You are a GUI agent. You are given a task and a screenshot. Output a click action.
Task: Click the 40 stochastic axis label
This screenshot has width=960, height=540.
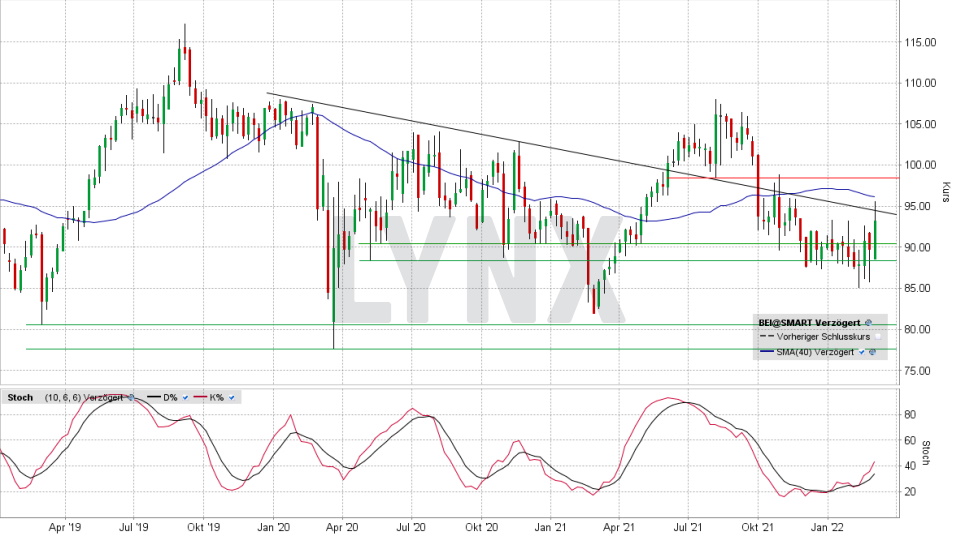(x=910, y=466)
